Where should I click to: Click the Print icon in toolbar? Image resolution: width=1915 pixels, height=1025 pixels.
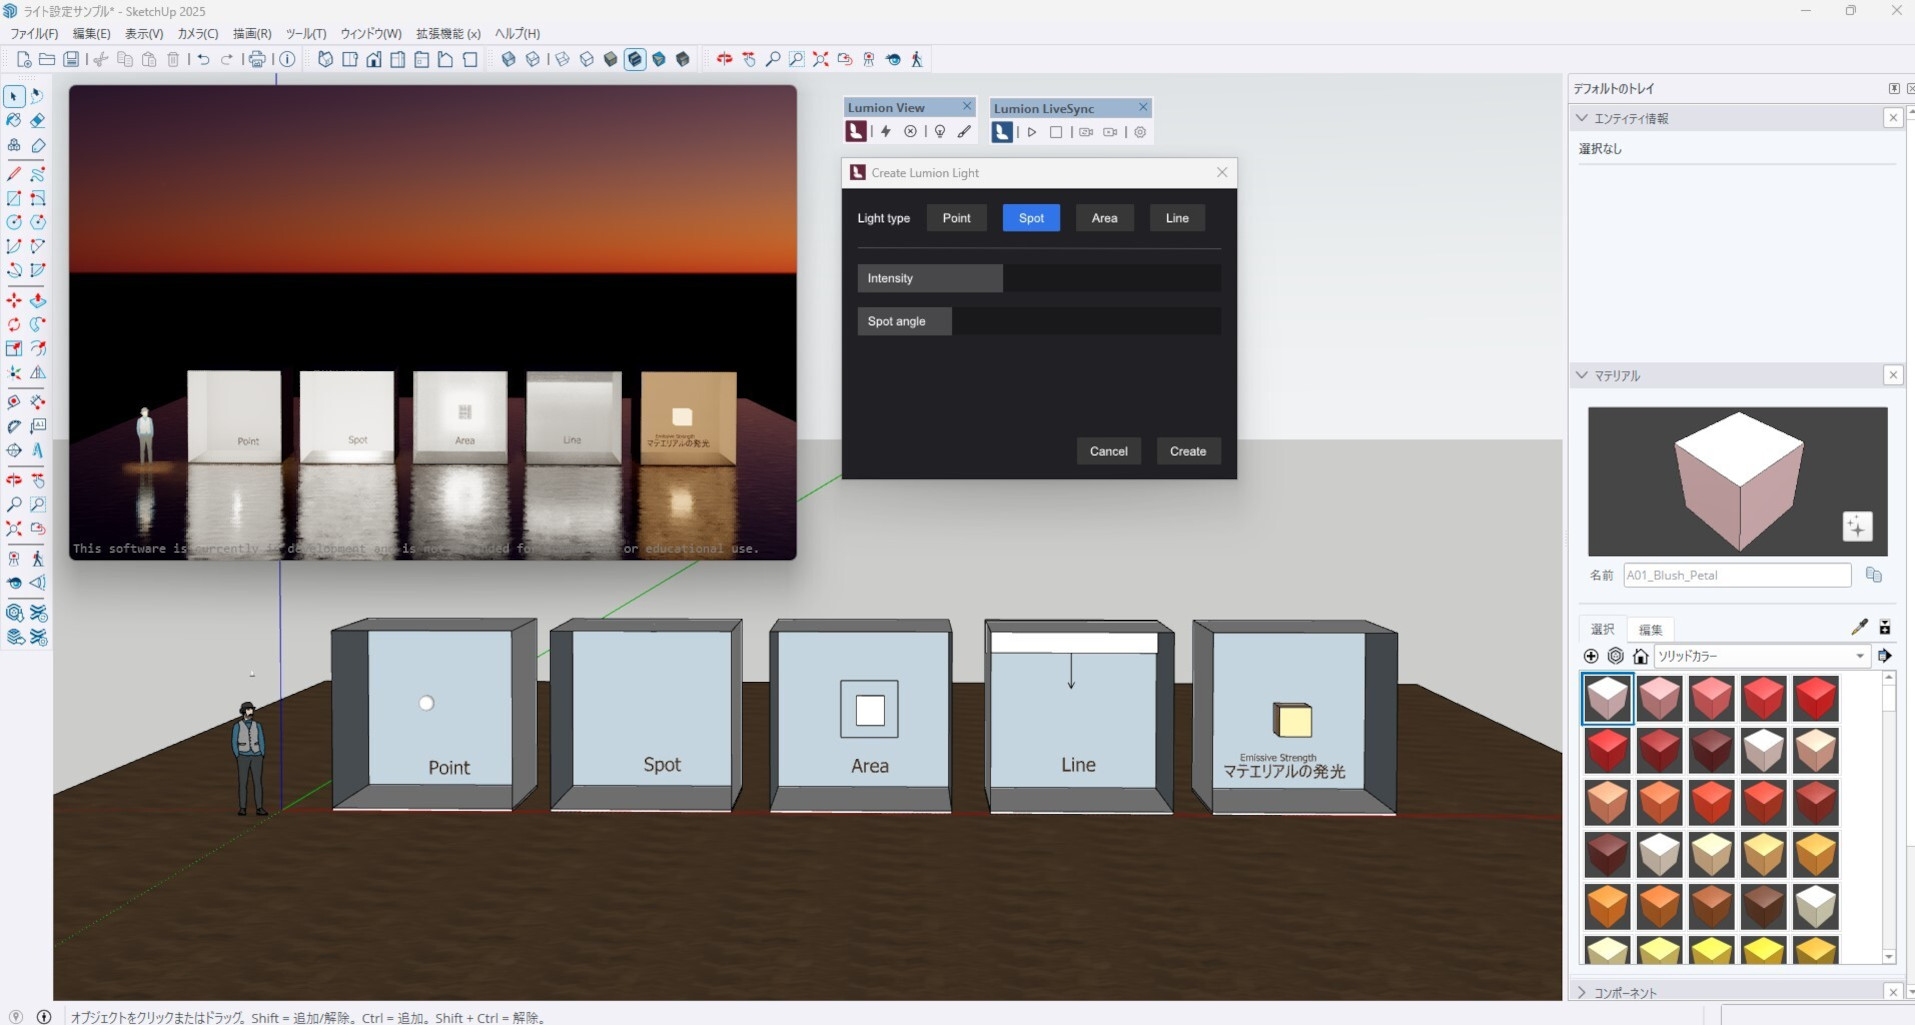pyautogui.click(x=258, y=60)
